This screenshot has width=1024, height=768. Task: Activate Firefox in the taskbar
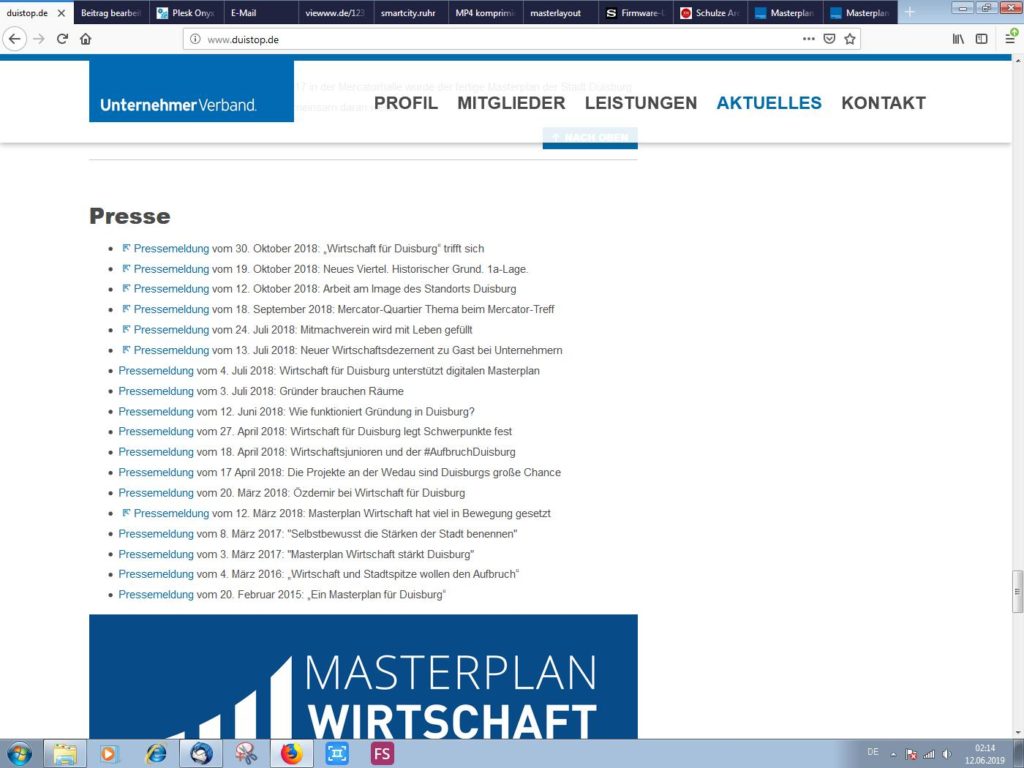tap(291, 754)
